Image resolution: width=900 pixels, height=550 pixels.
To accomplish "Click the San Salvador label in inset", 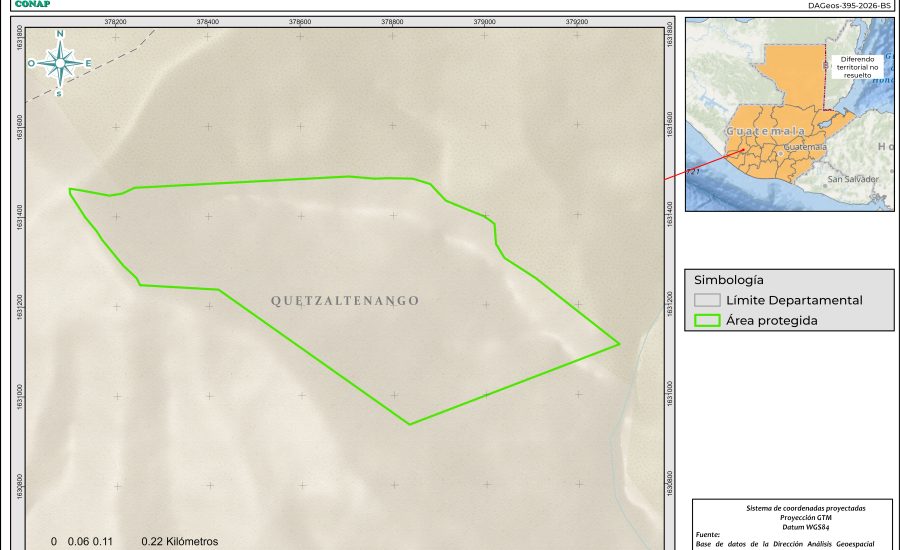I will click(x=852, y=179).
